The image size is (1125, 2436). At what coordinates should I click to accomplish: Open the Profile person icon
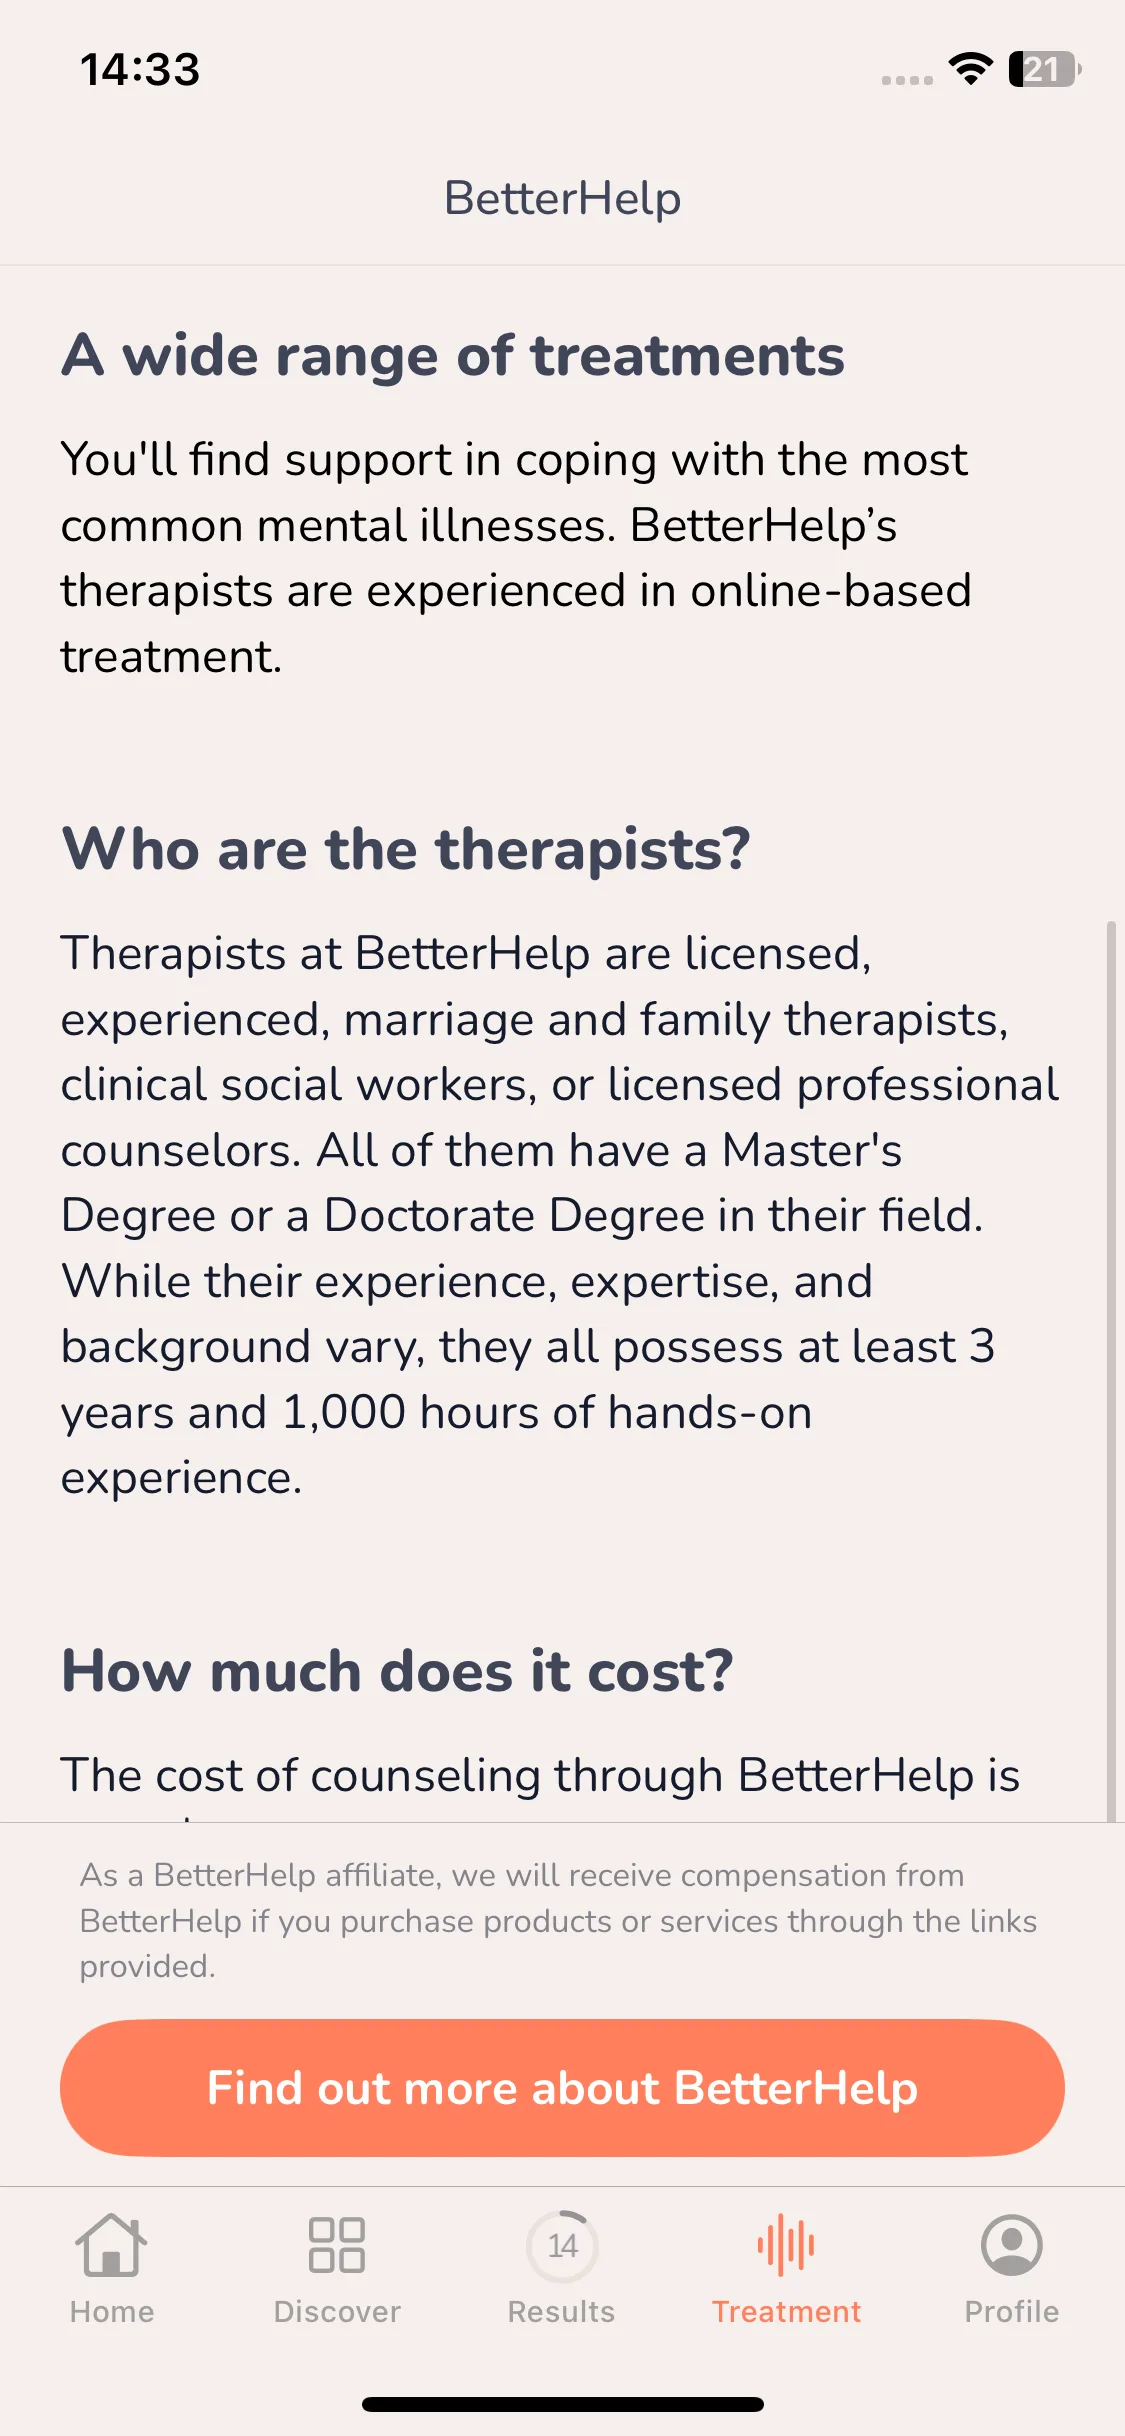point(1011,2245)
